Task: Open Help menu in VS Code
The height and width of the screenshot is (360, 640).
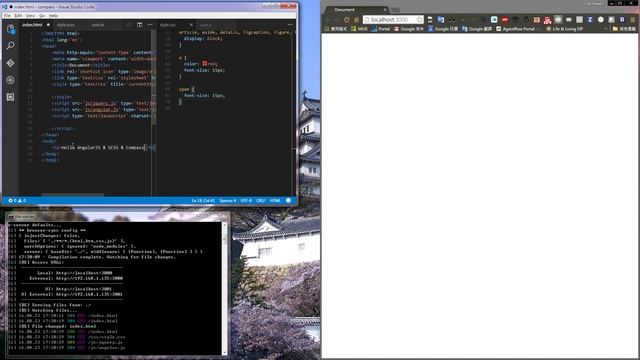Action: [53, 16]
